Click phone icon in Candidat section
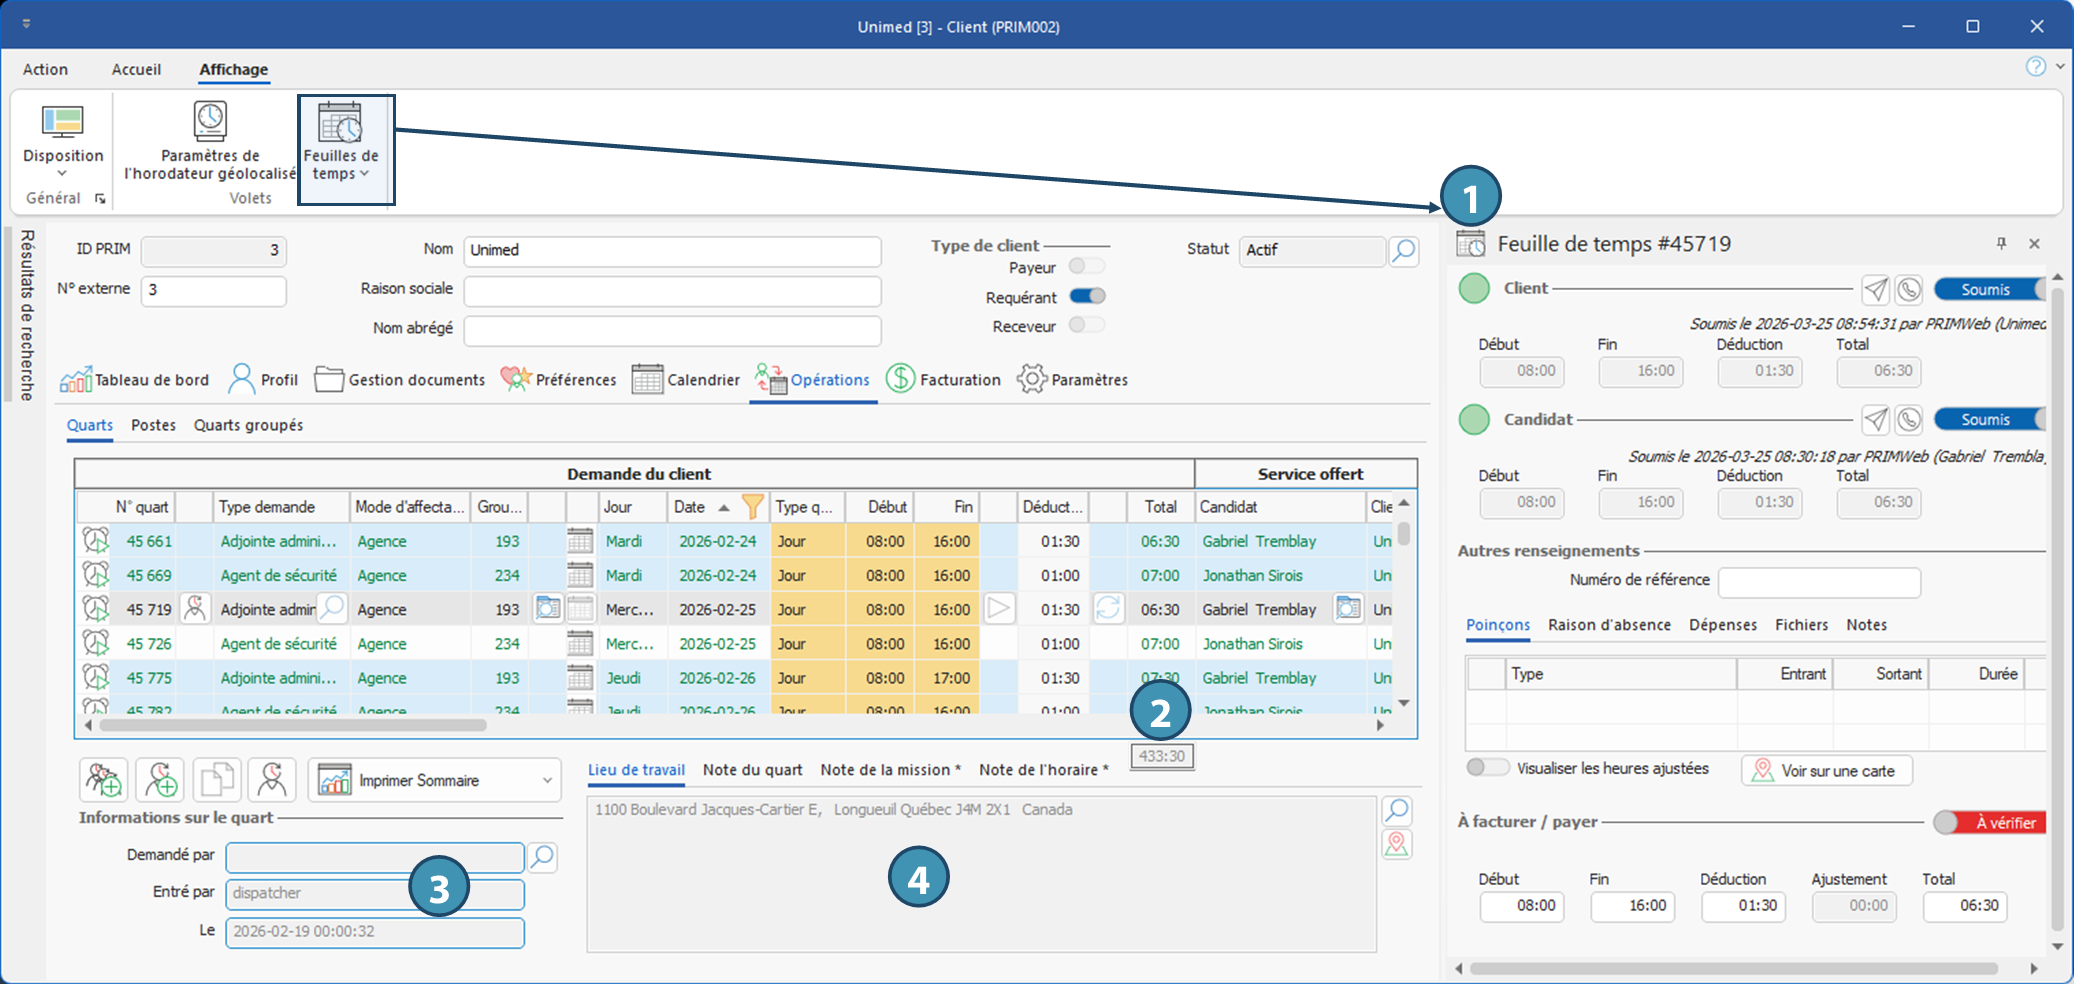 point(1909,420)
